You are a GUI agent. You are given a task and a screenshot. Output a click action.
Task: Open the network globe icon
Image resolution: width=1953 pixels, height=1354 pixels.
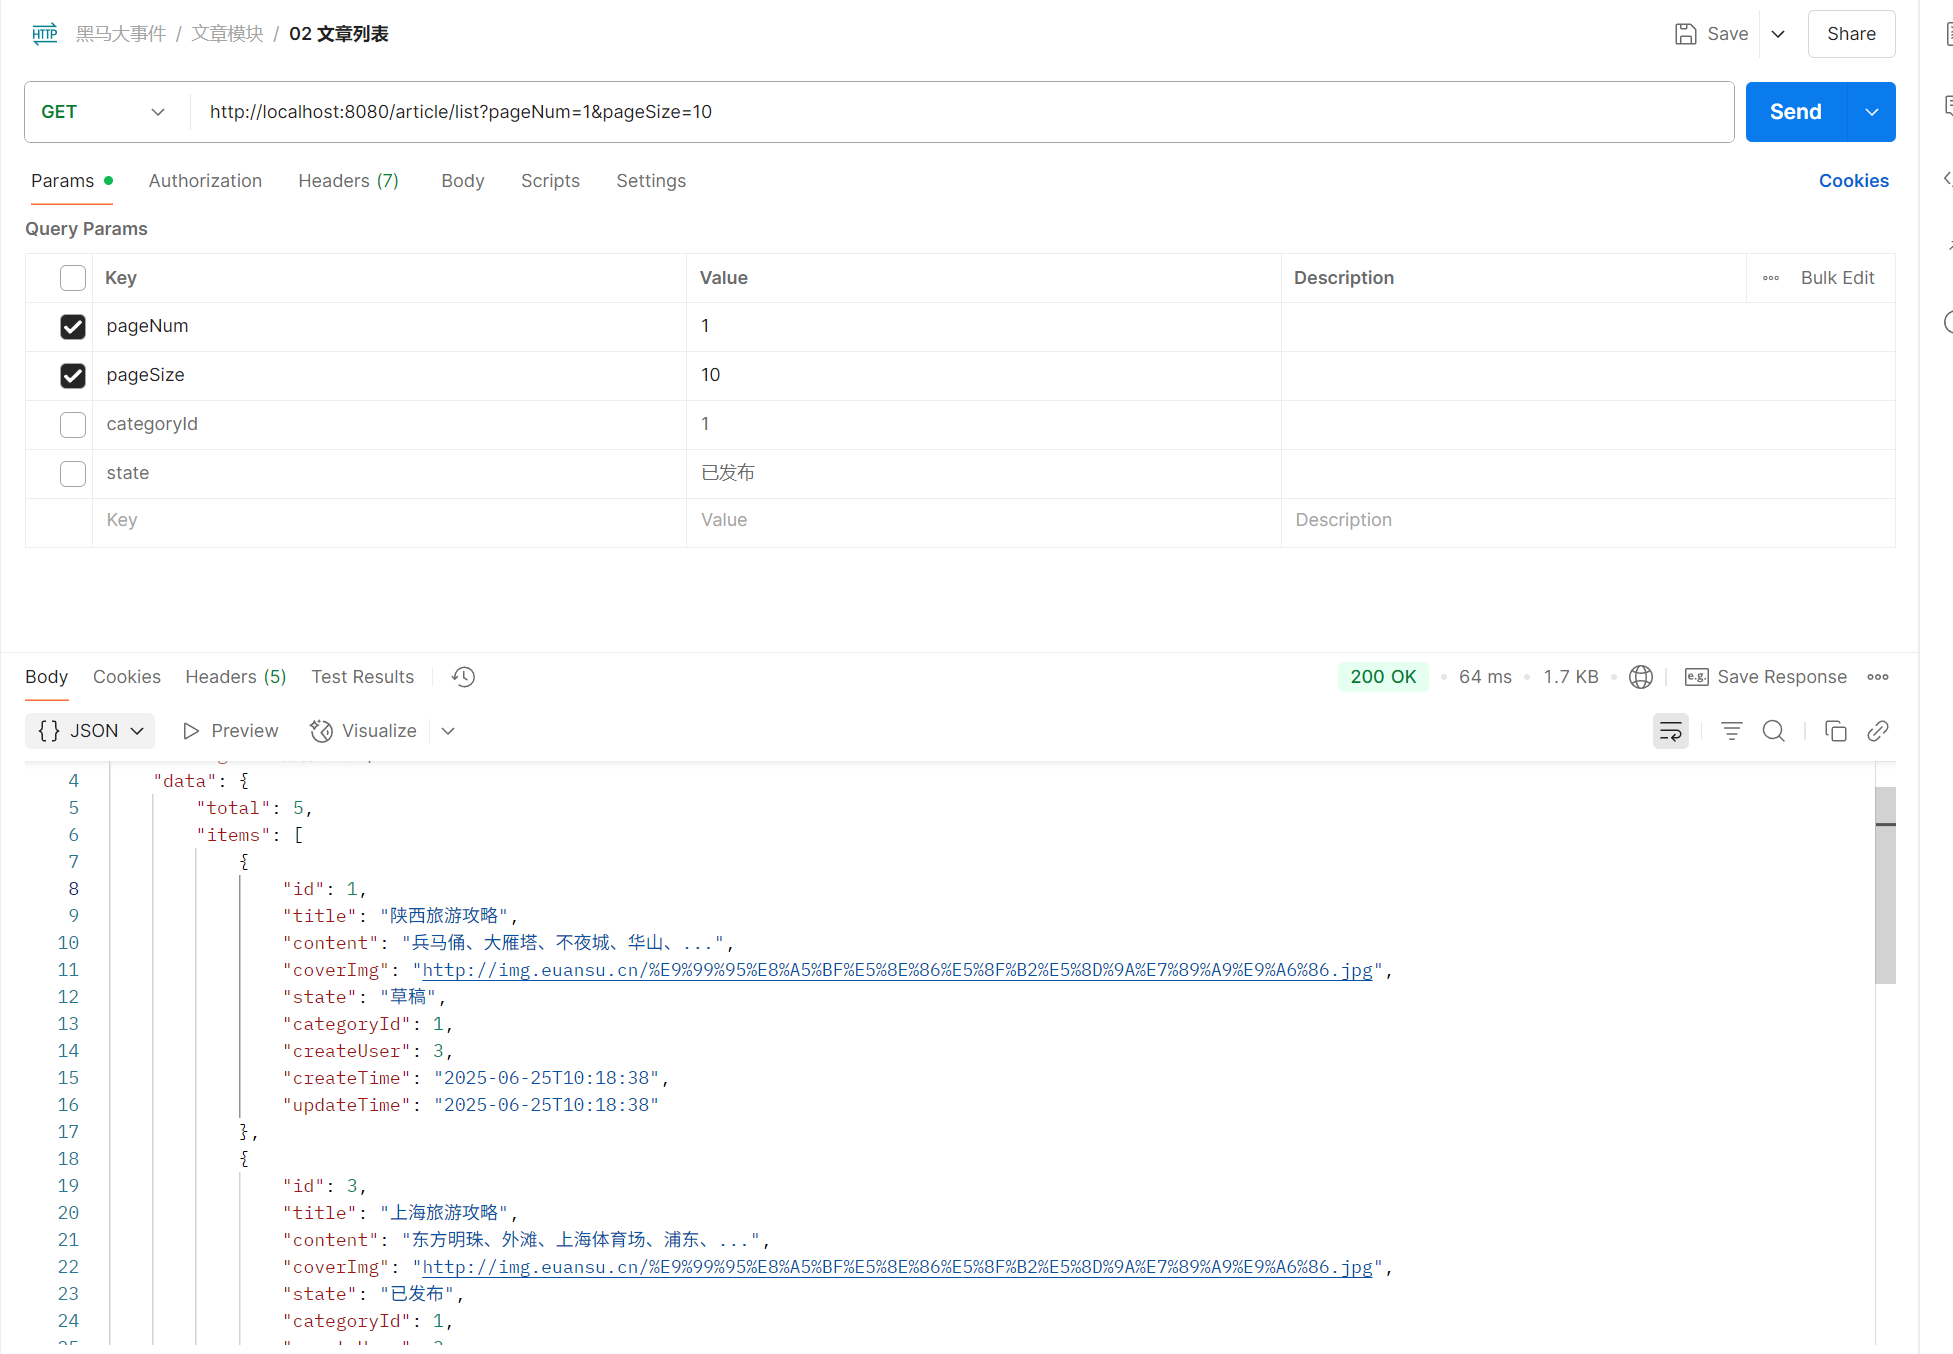pyautogui.click(x=1640, y=677)
